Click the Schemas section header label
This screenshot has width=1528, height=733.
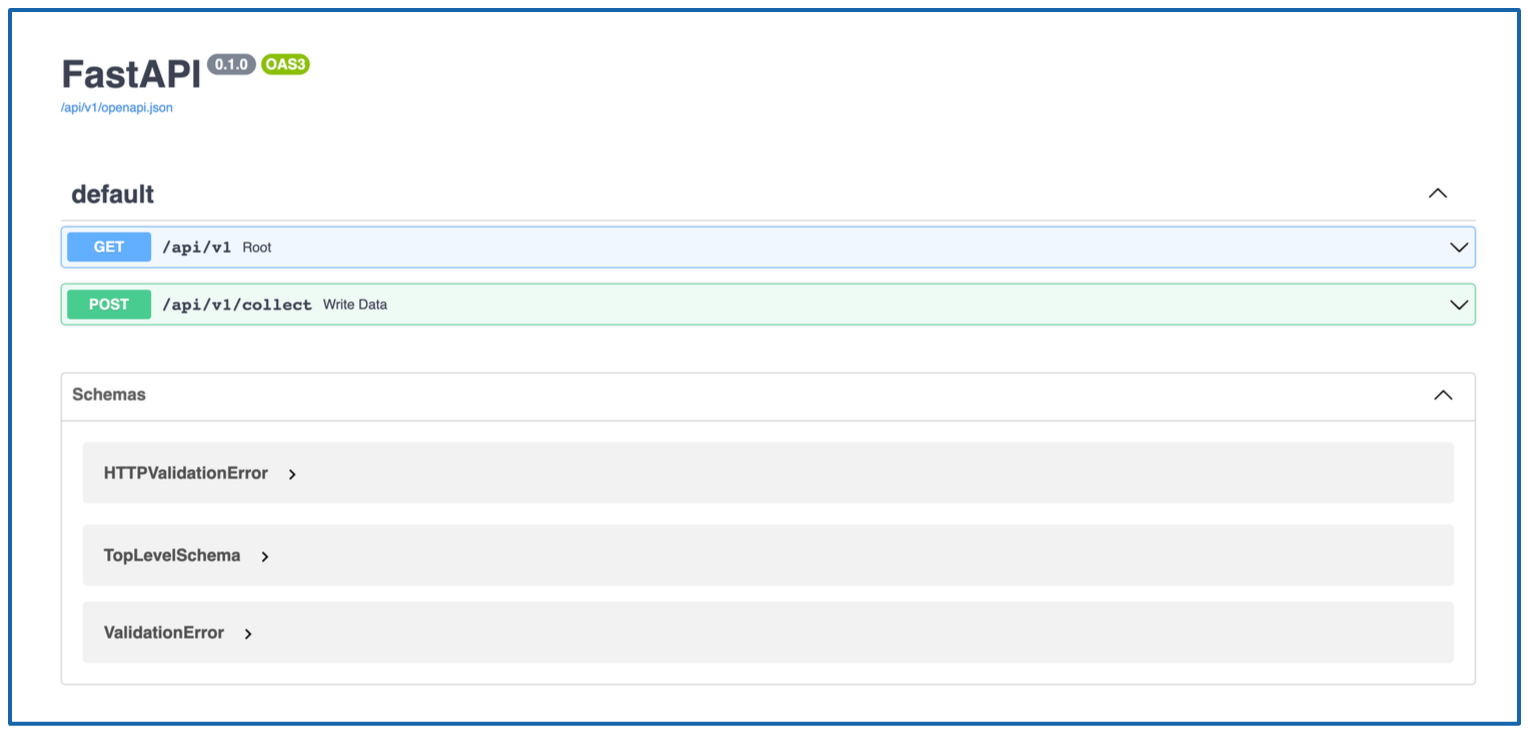[109, 395]
